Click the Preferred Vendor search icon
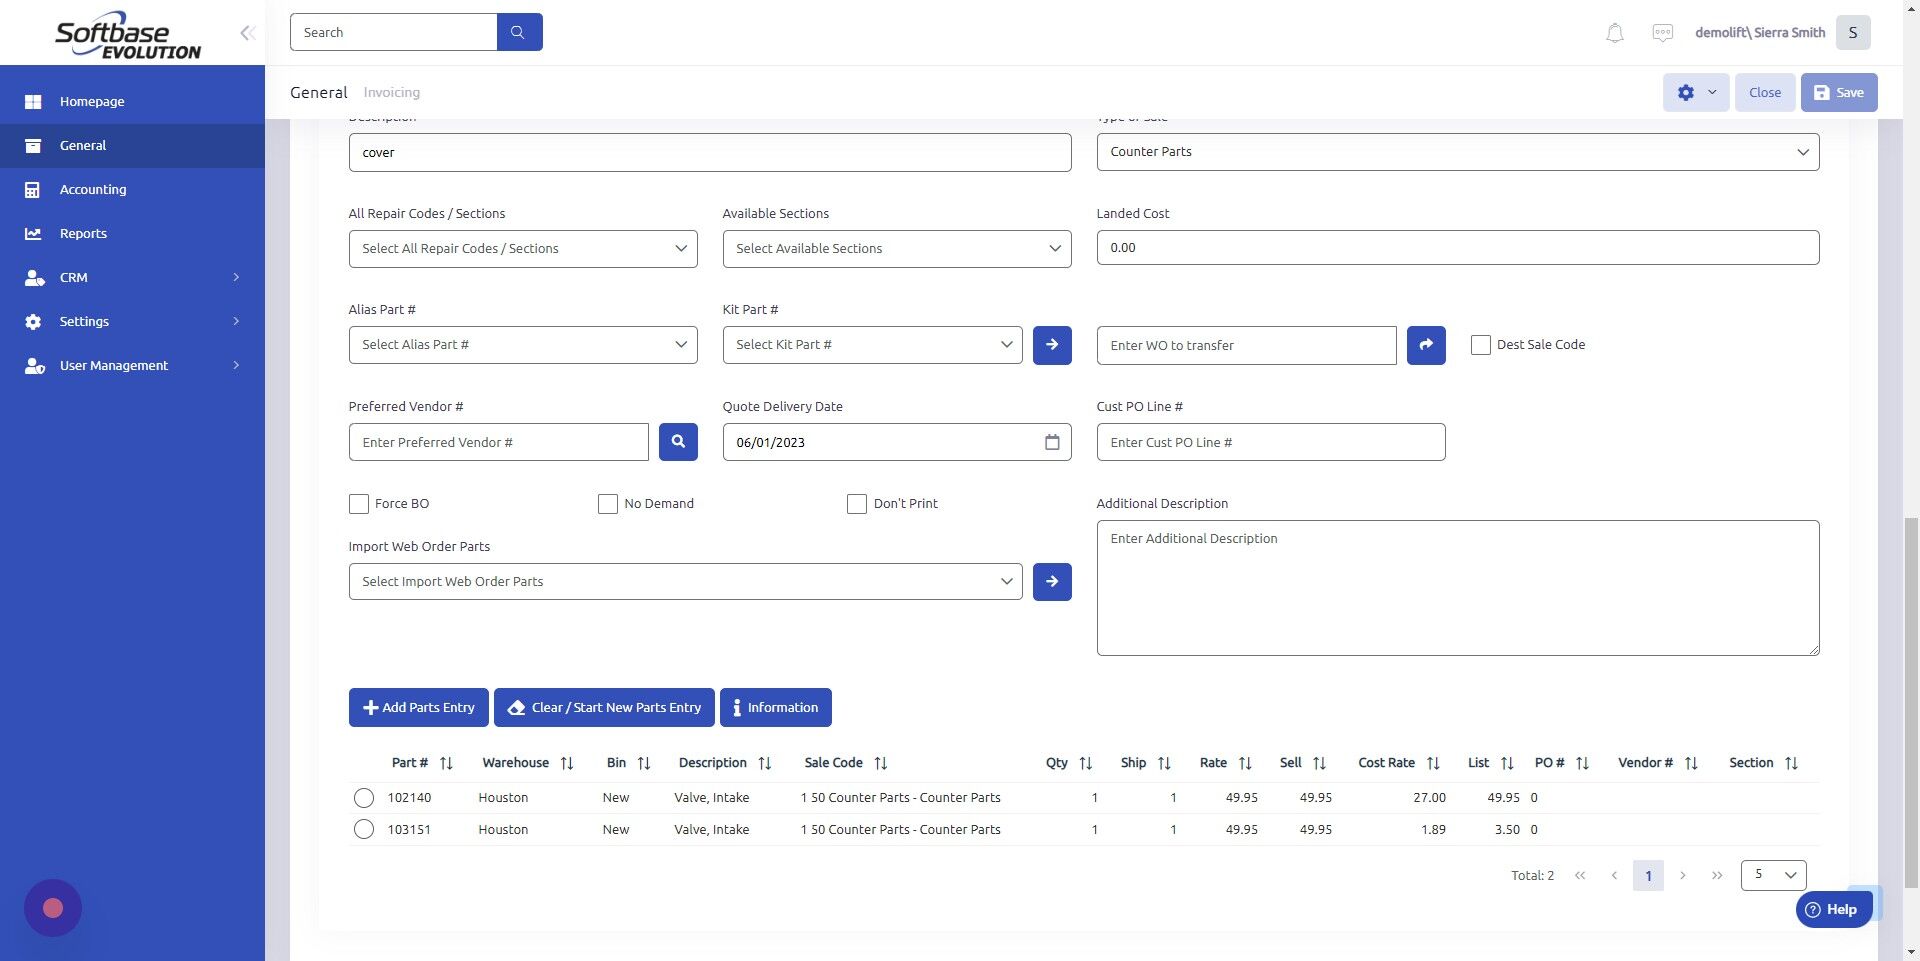 point(678,441)
